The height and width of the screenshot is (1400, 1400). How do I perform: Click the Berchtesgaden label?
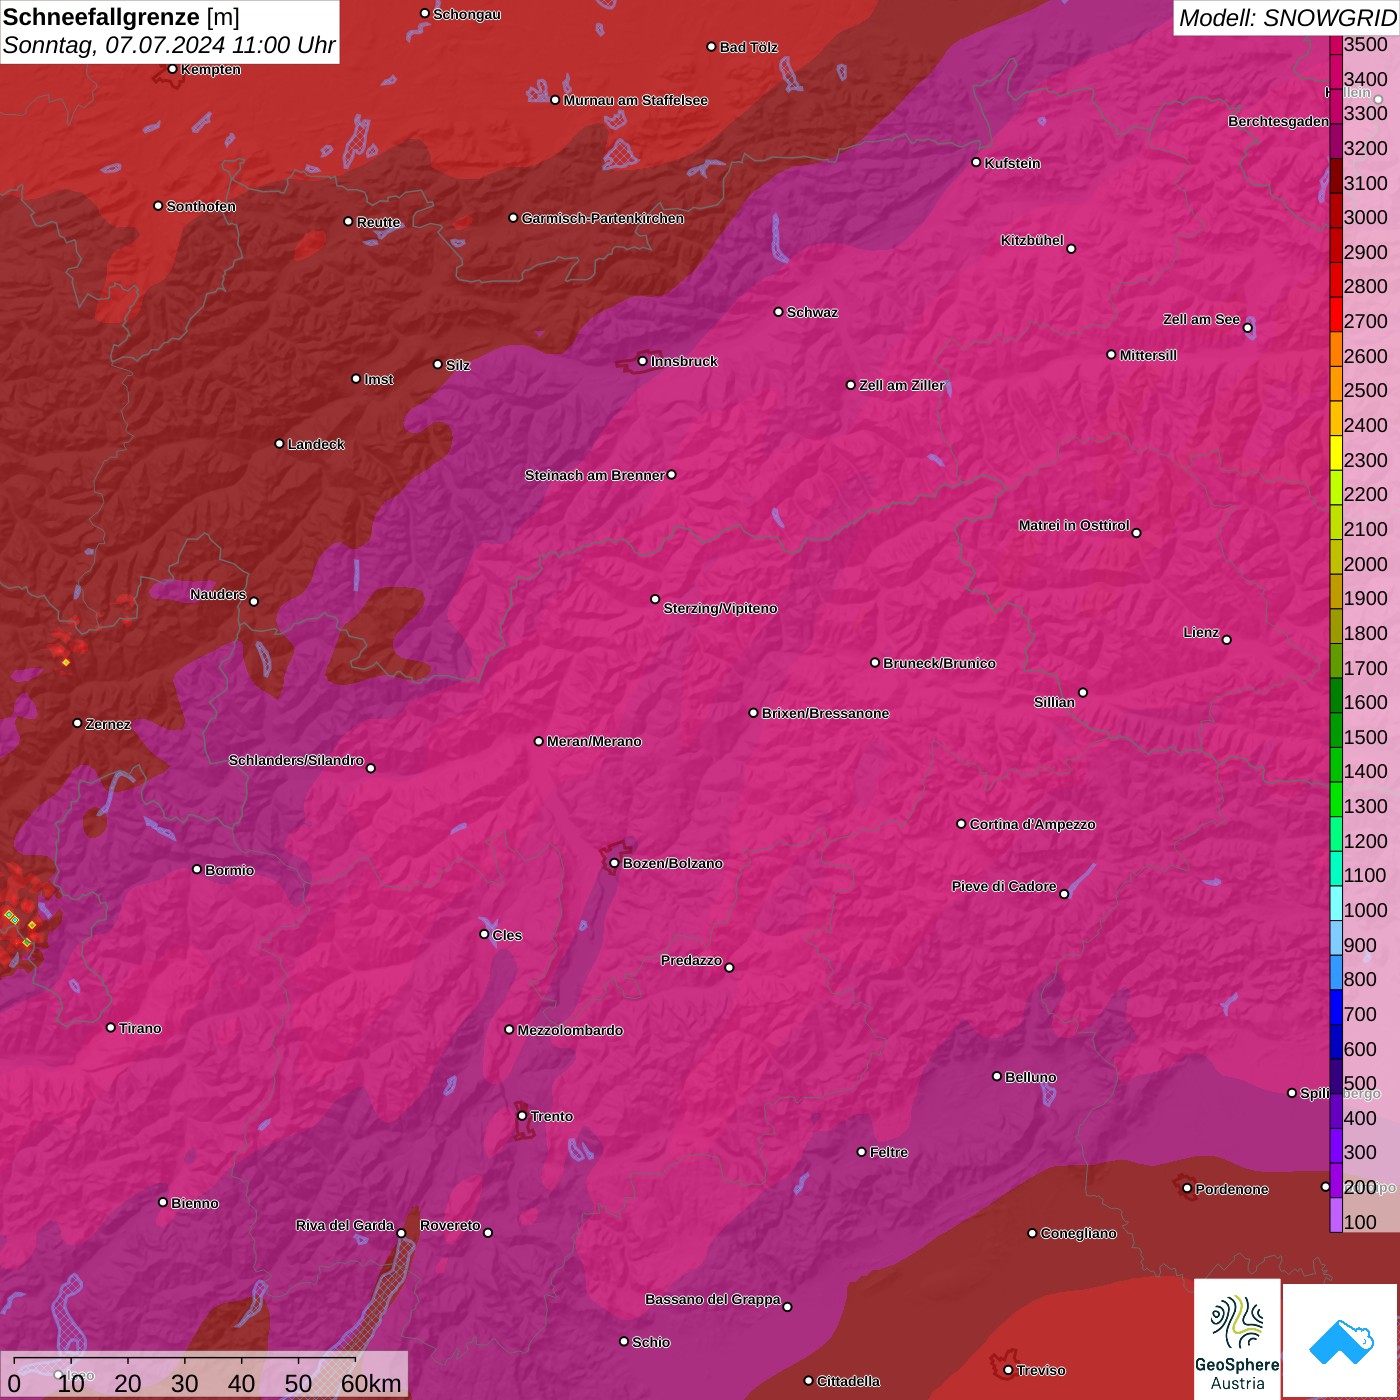[x=1279, y=122]
